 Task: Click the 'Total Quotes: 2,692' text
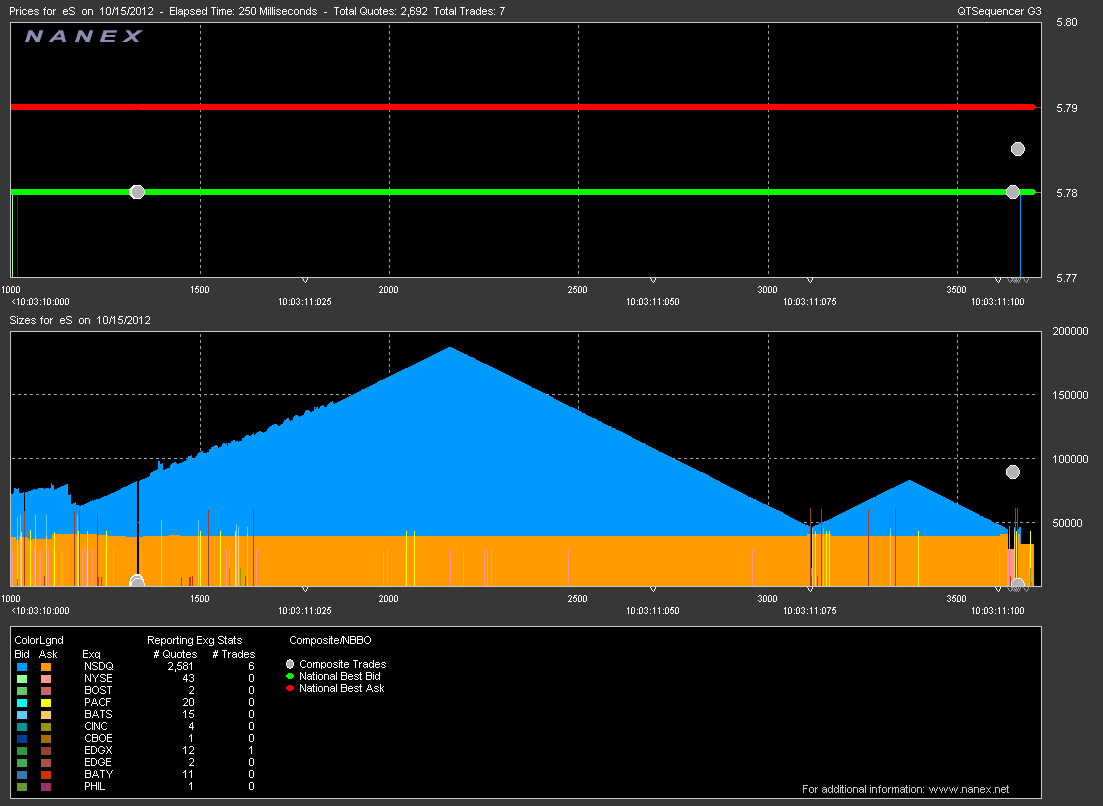[380, 11]
